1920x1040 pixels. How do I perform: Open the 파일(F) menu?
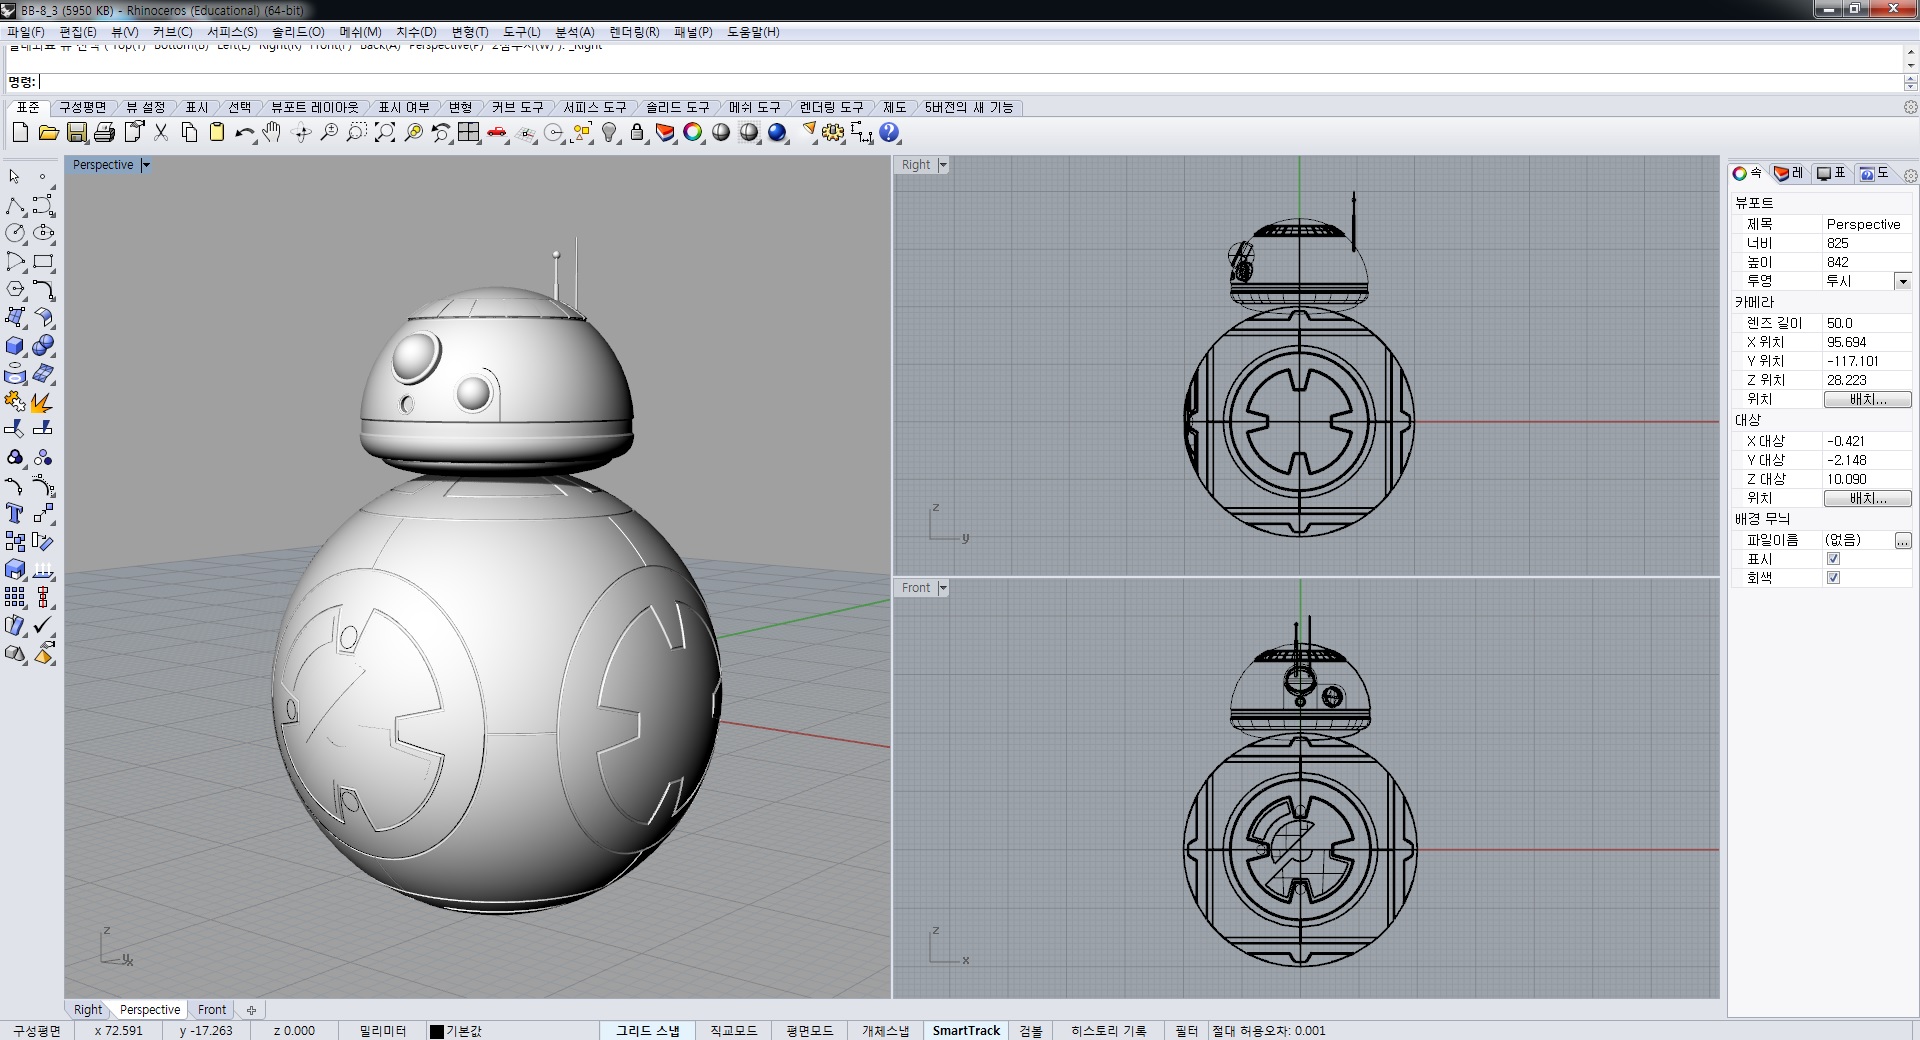point(25,32)
